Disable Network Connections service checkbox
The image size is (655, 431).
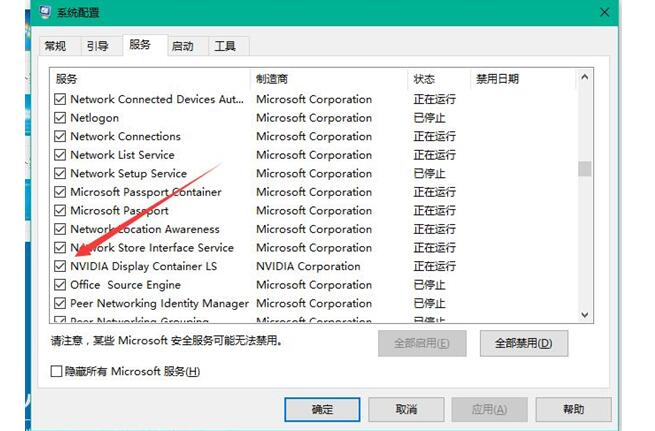[x=60, y=137]
